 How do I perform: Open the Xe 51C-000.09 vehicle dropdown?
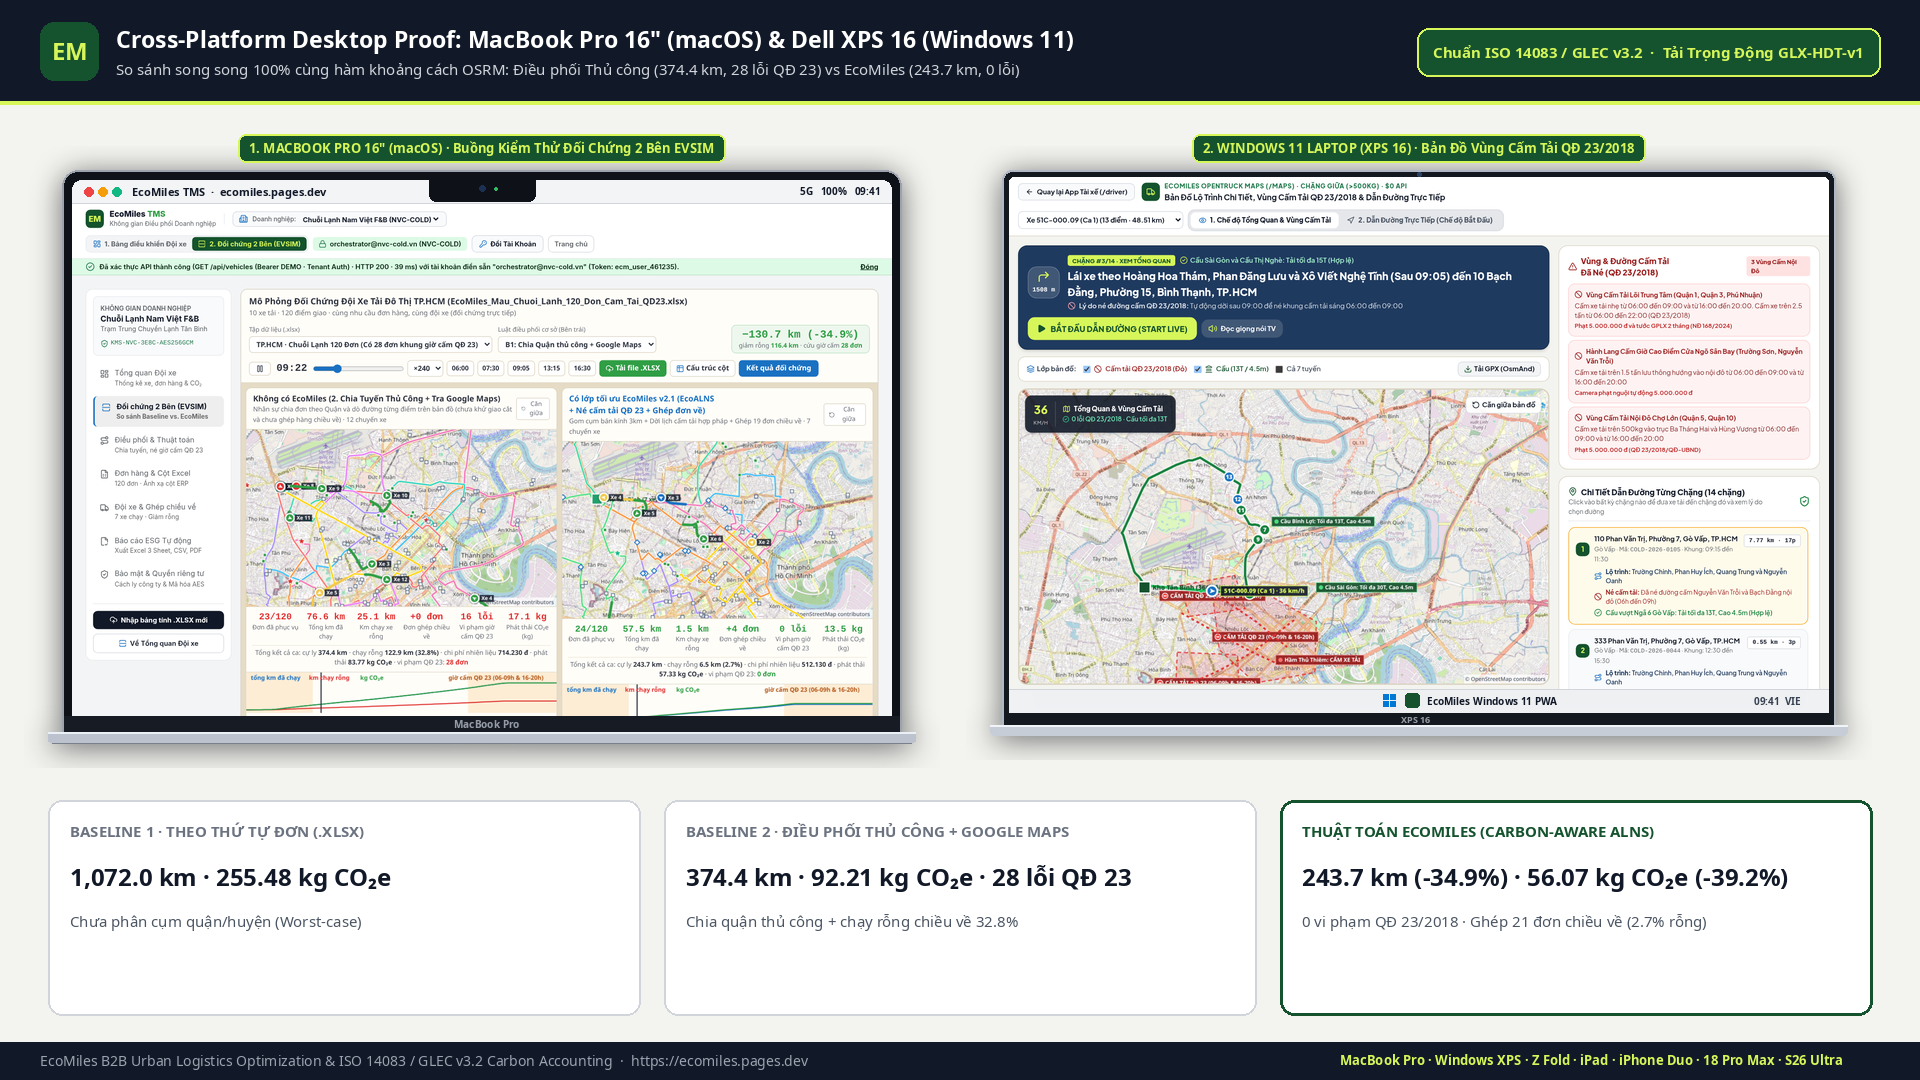(1101, 220)
